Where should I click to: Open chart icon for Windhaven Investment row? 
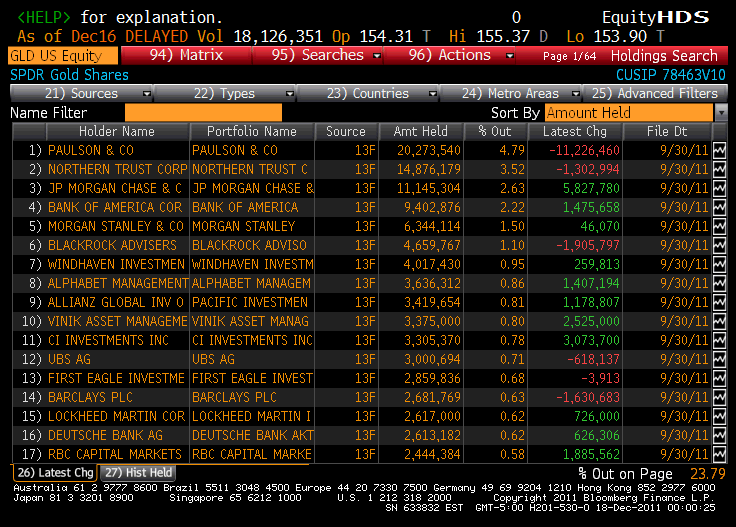tap(720, 265)
